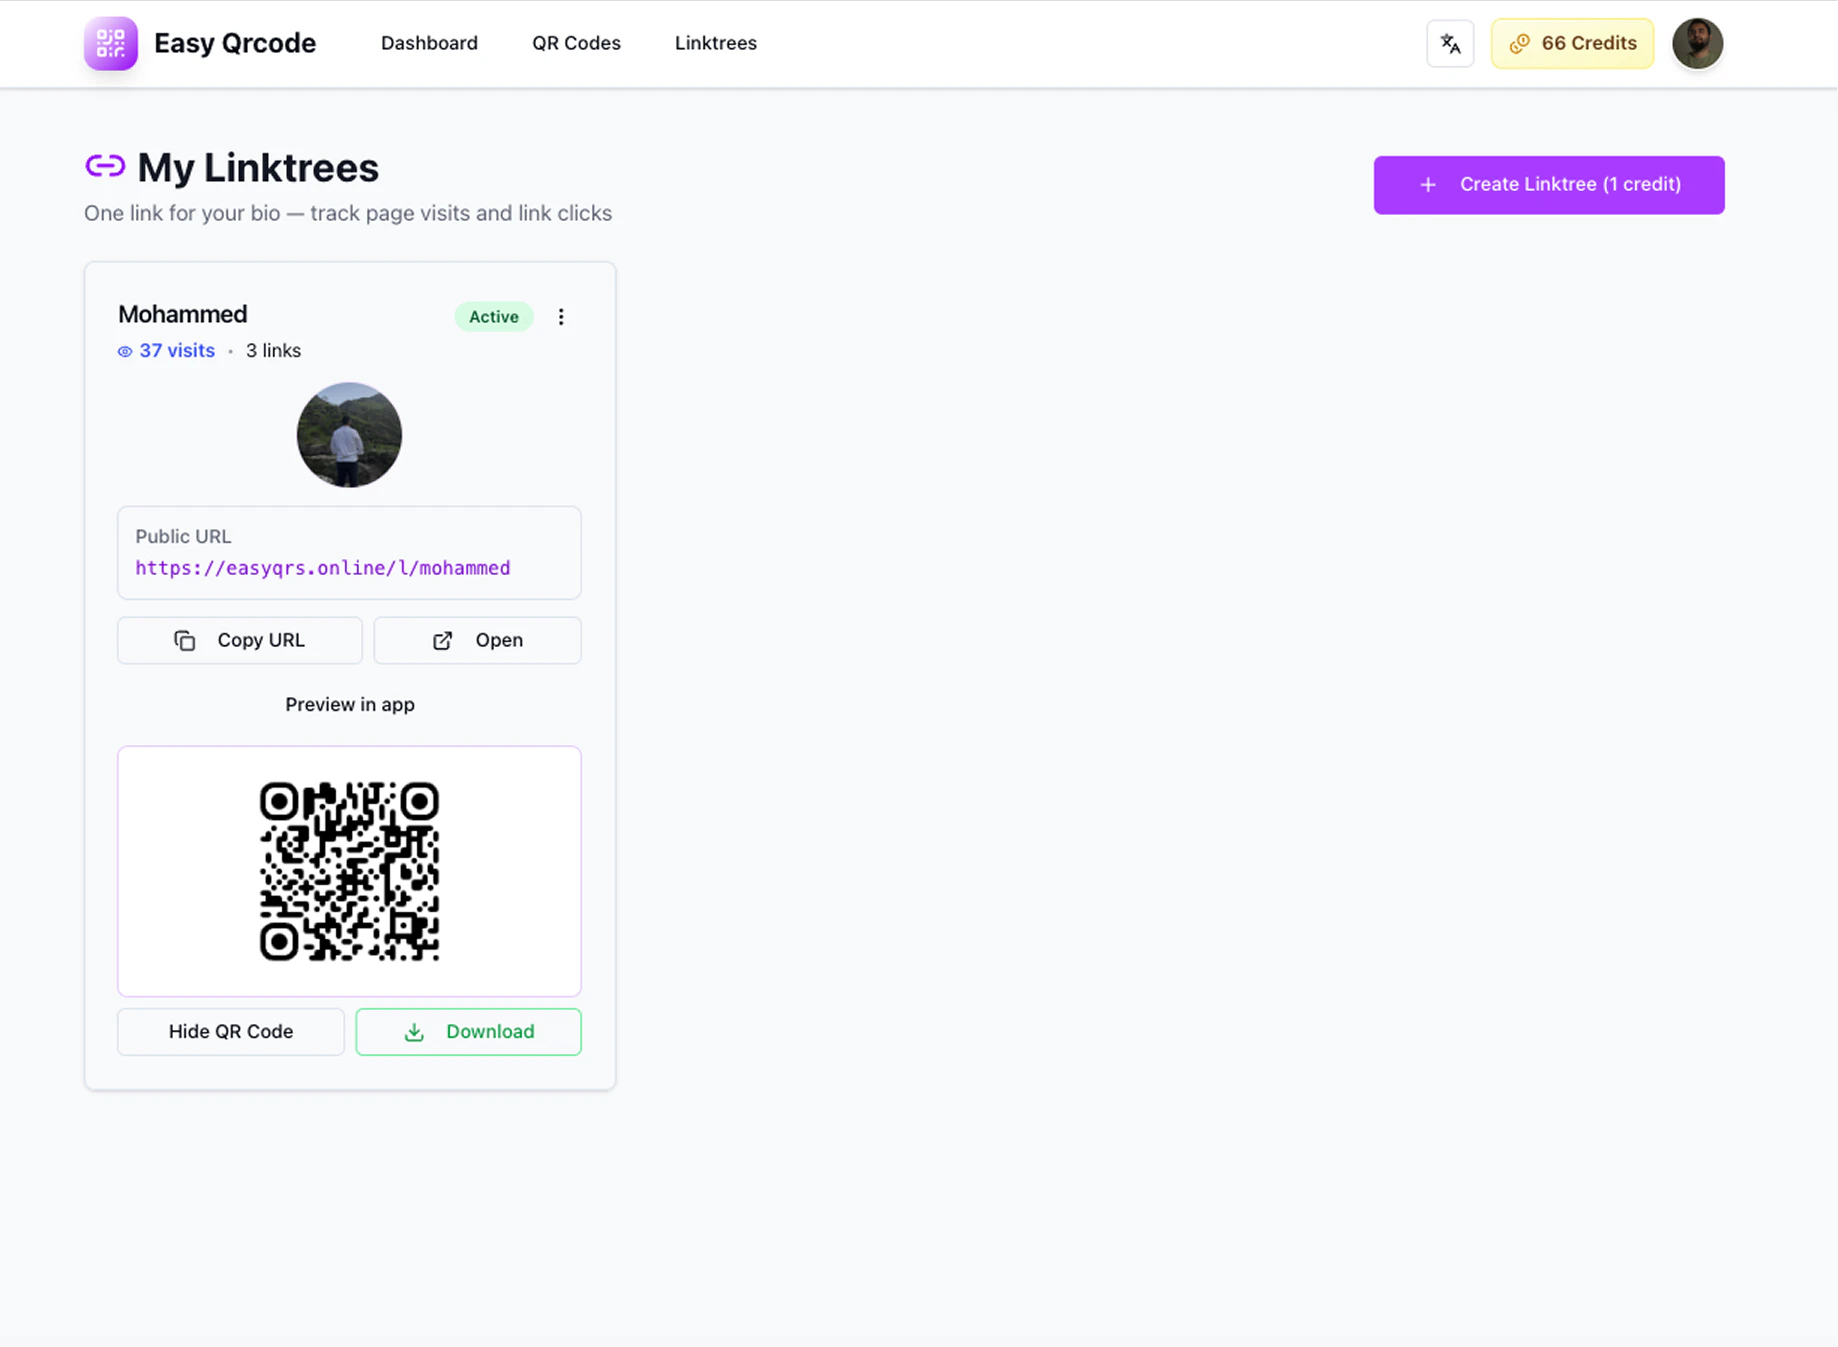Hide the QR Code preview
This screenshot has height=1347, width=1838.
pos(230,1031)
